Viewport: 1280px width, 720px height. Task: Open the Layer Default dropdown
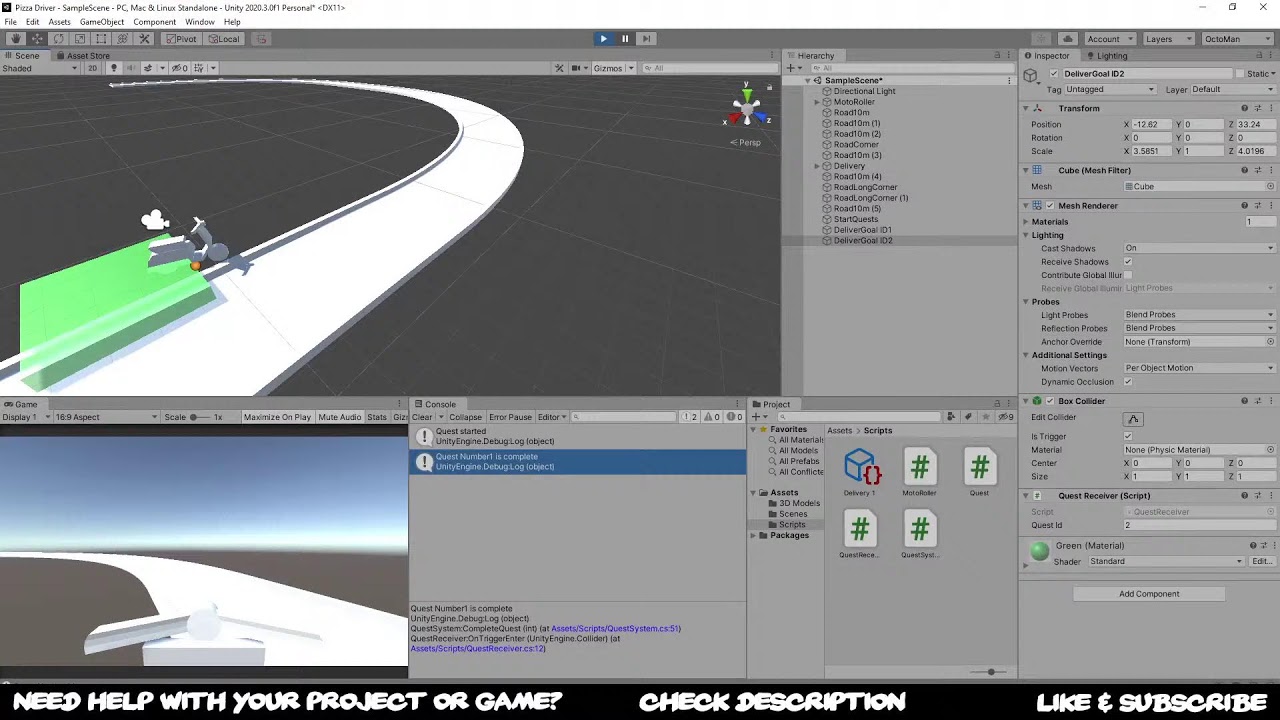point(1233,90)
